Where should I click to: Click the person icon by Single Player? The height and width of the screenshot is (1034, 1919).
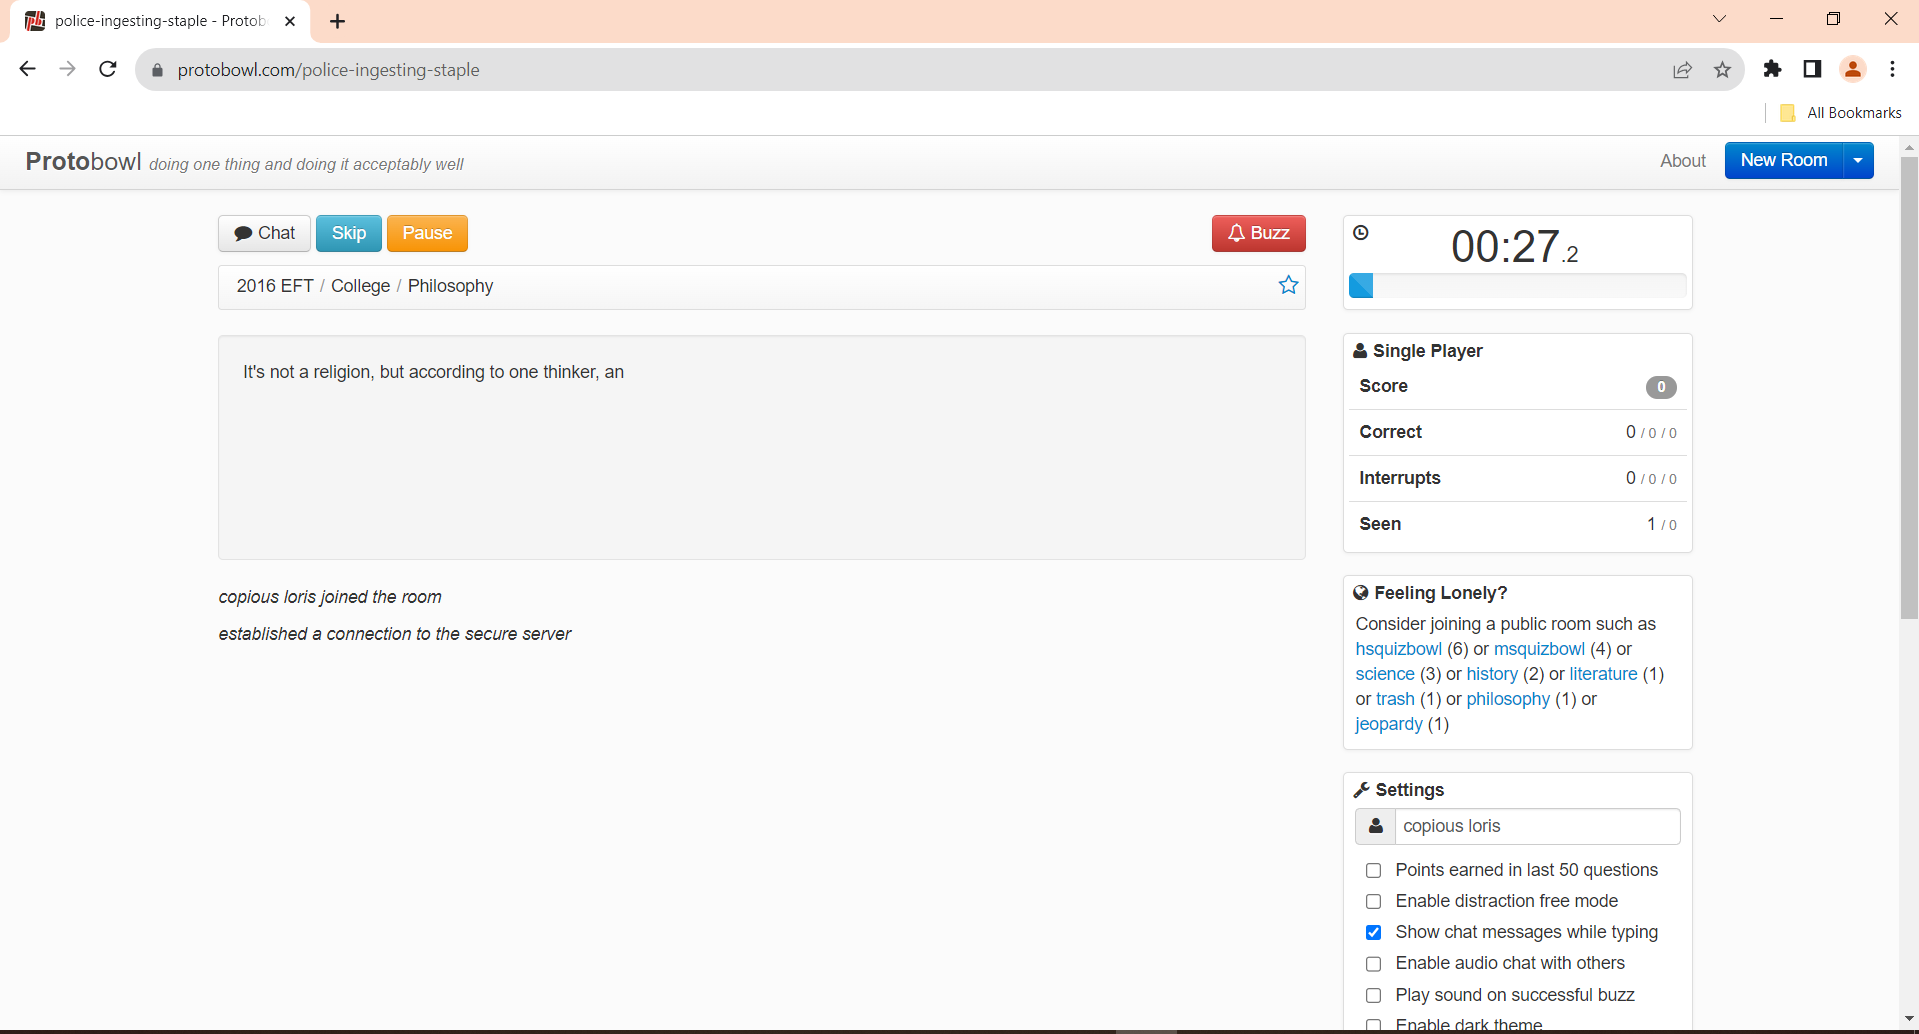click(1360, 351)
